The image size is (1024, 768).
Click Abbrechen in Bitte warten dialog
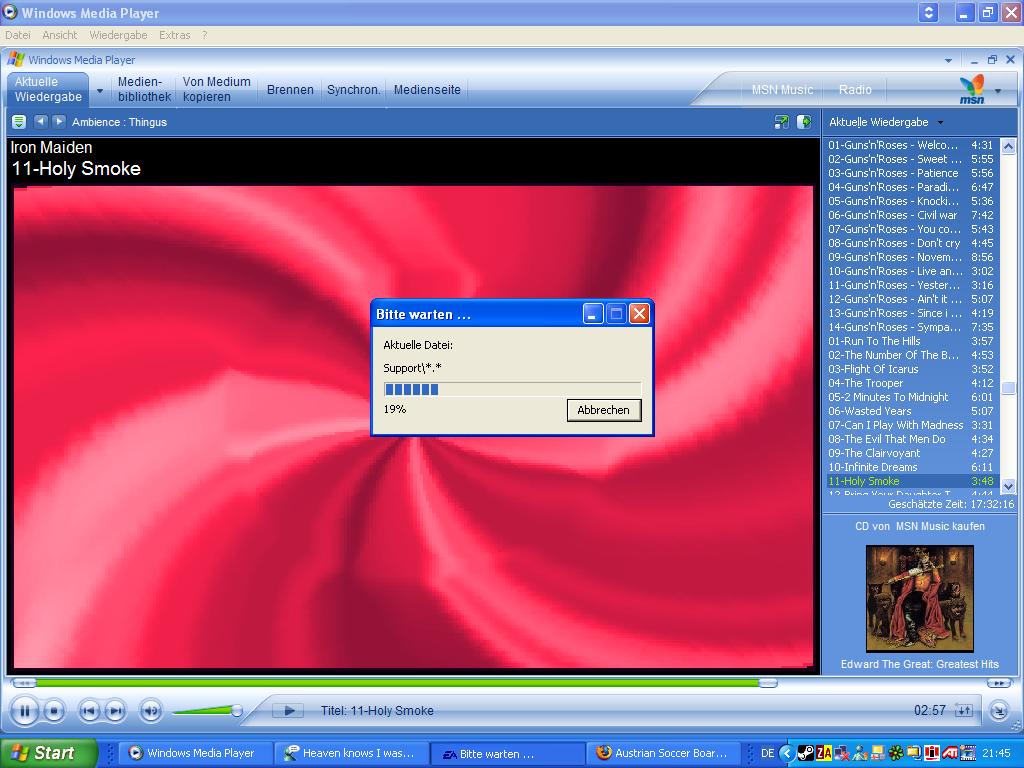click(x=603, y=410)
